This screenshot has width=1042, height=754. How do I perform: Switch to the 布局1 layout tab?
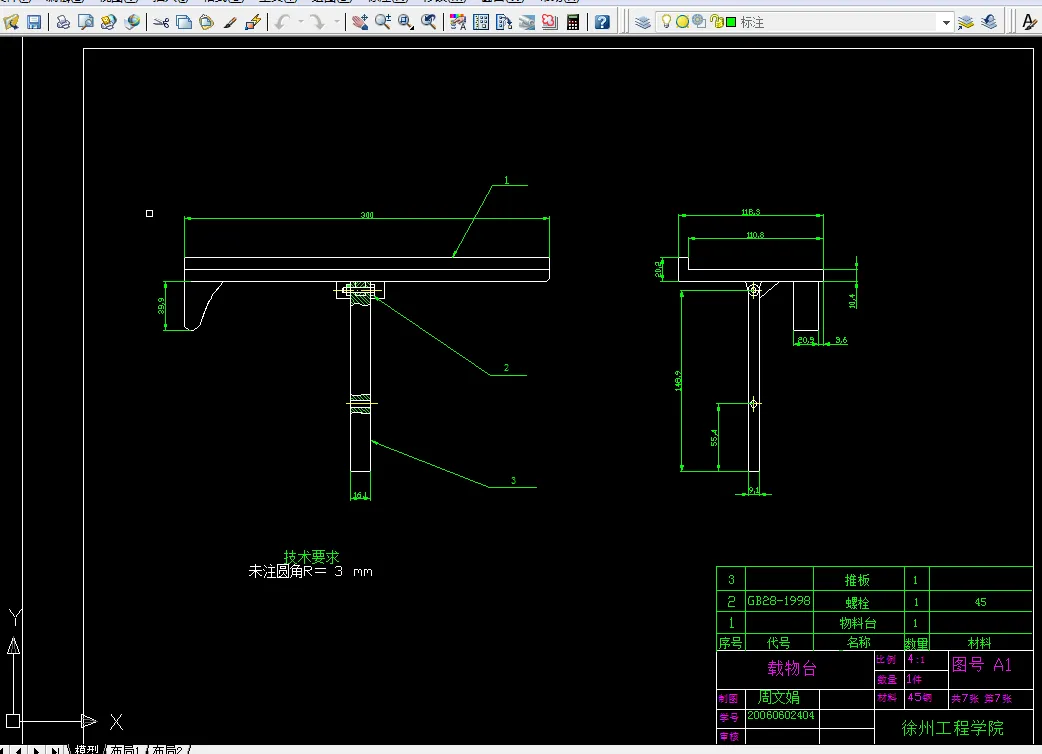click(x=125, y=749)
